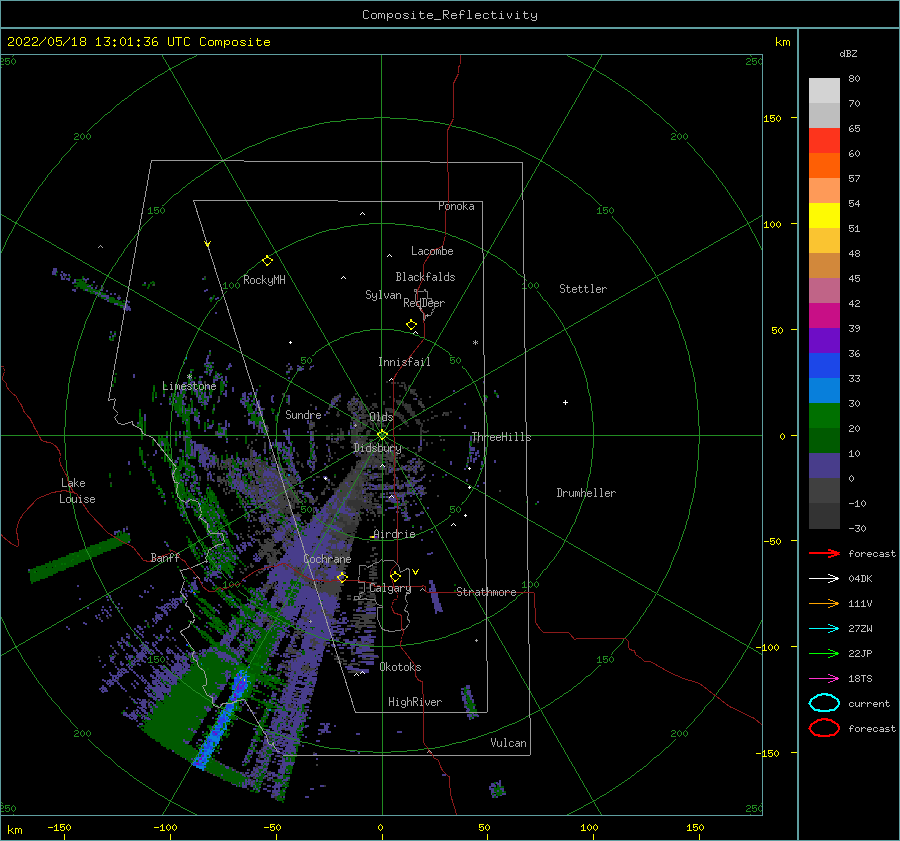Click the green 22JP arrow icon
Viewport: 900px width, 841px height.
[824, 653]
